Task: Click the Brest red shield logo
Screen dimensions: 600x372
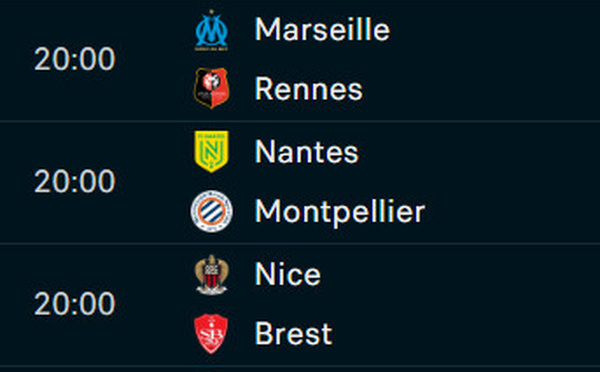Action: click(x=211, y=334)
